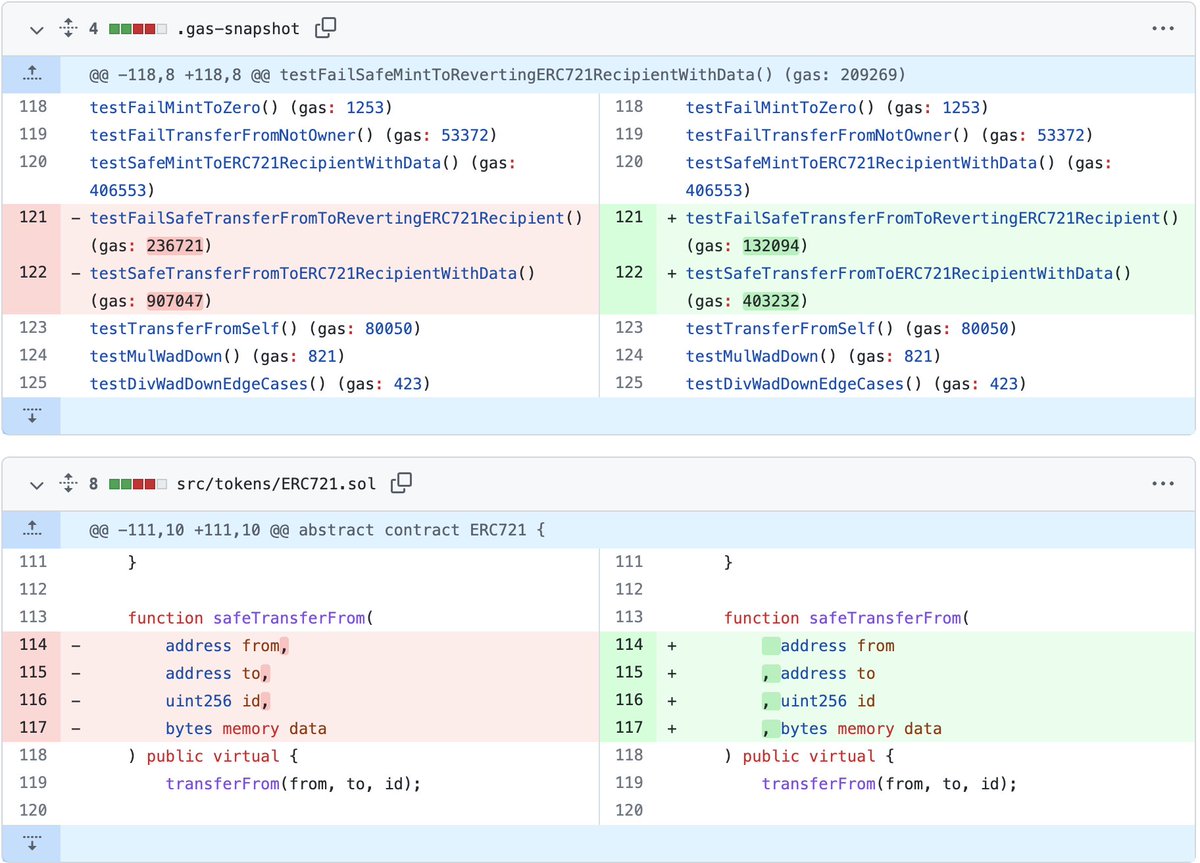Select added gas value 403232

click(x=772, y=300)
